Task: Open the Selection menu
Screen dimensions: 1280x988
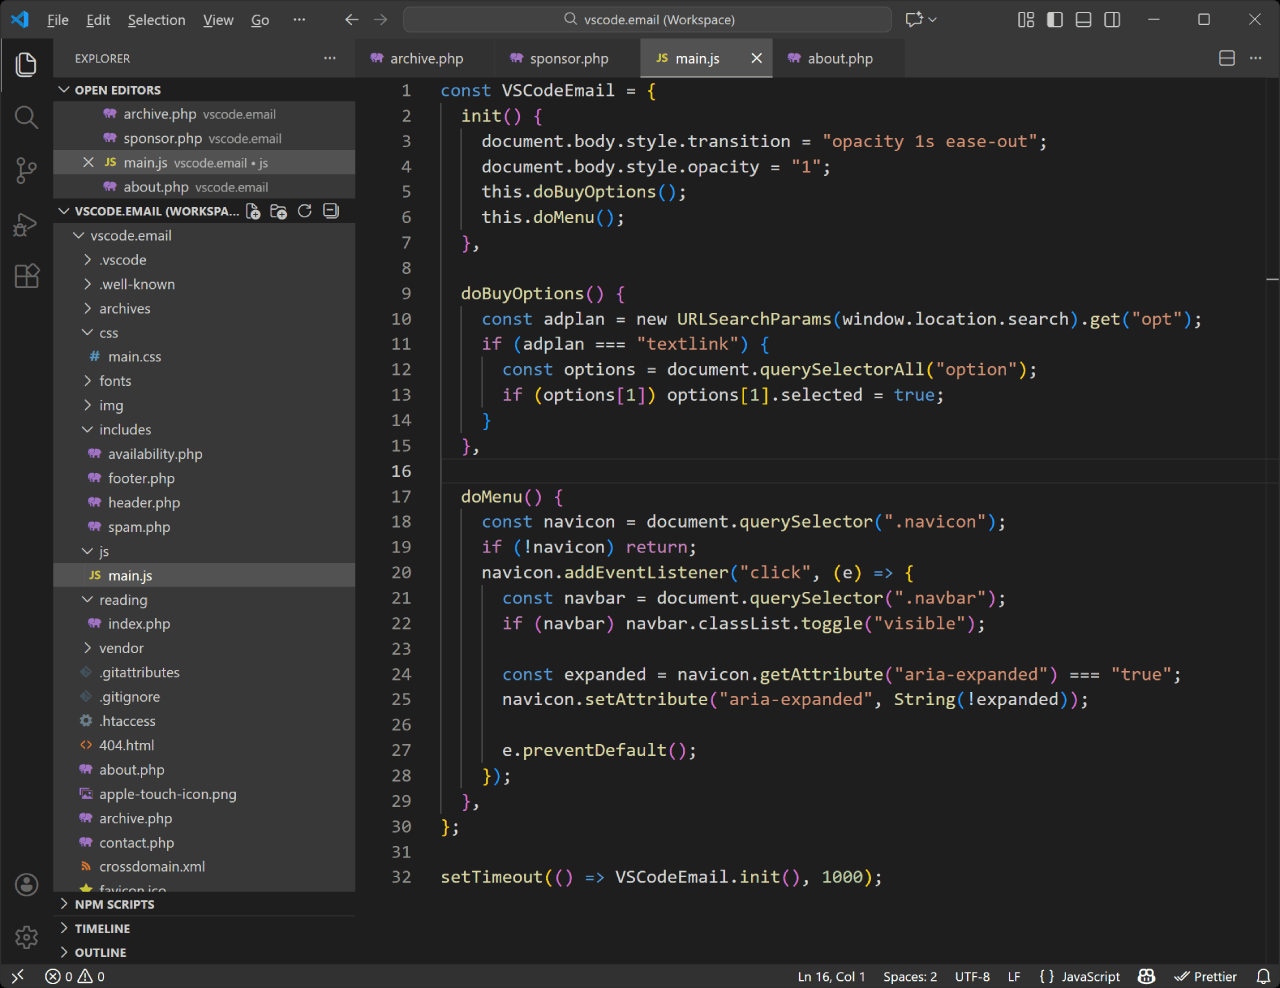Action: tap(156, 20)
